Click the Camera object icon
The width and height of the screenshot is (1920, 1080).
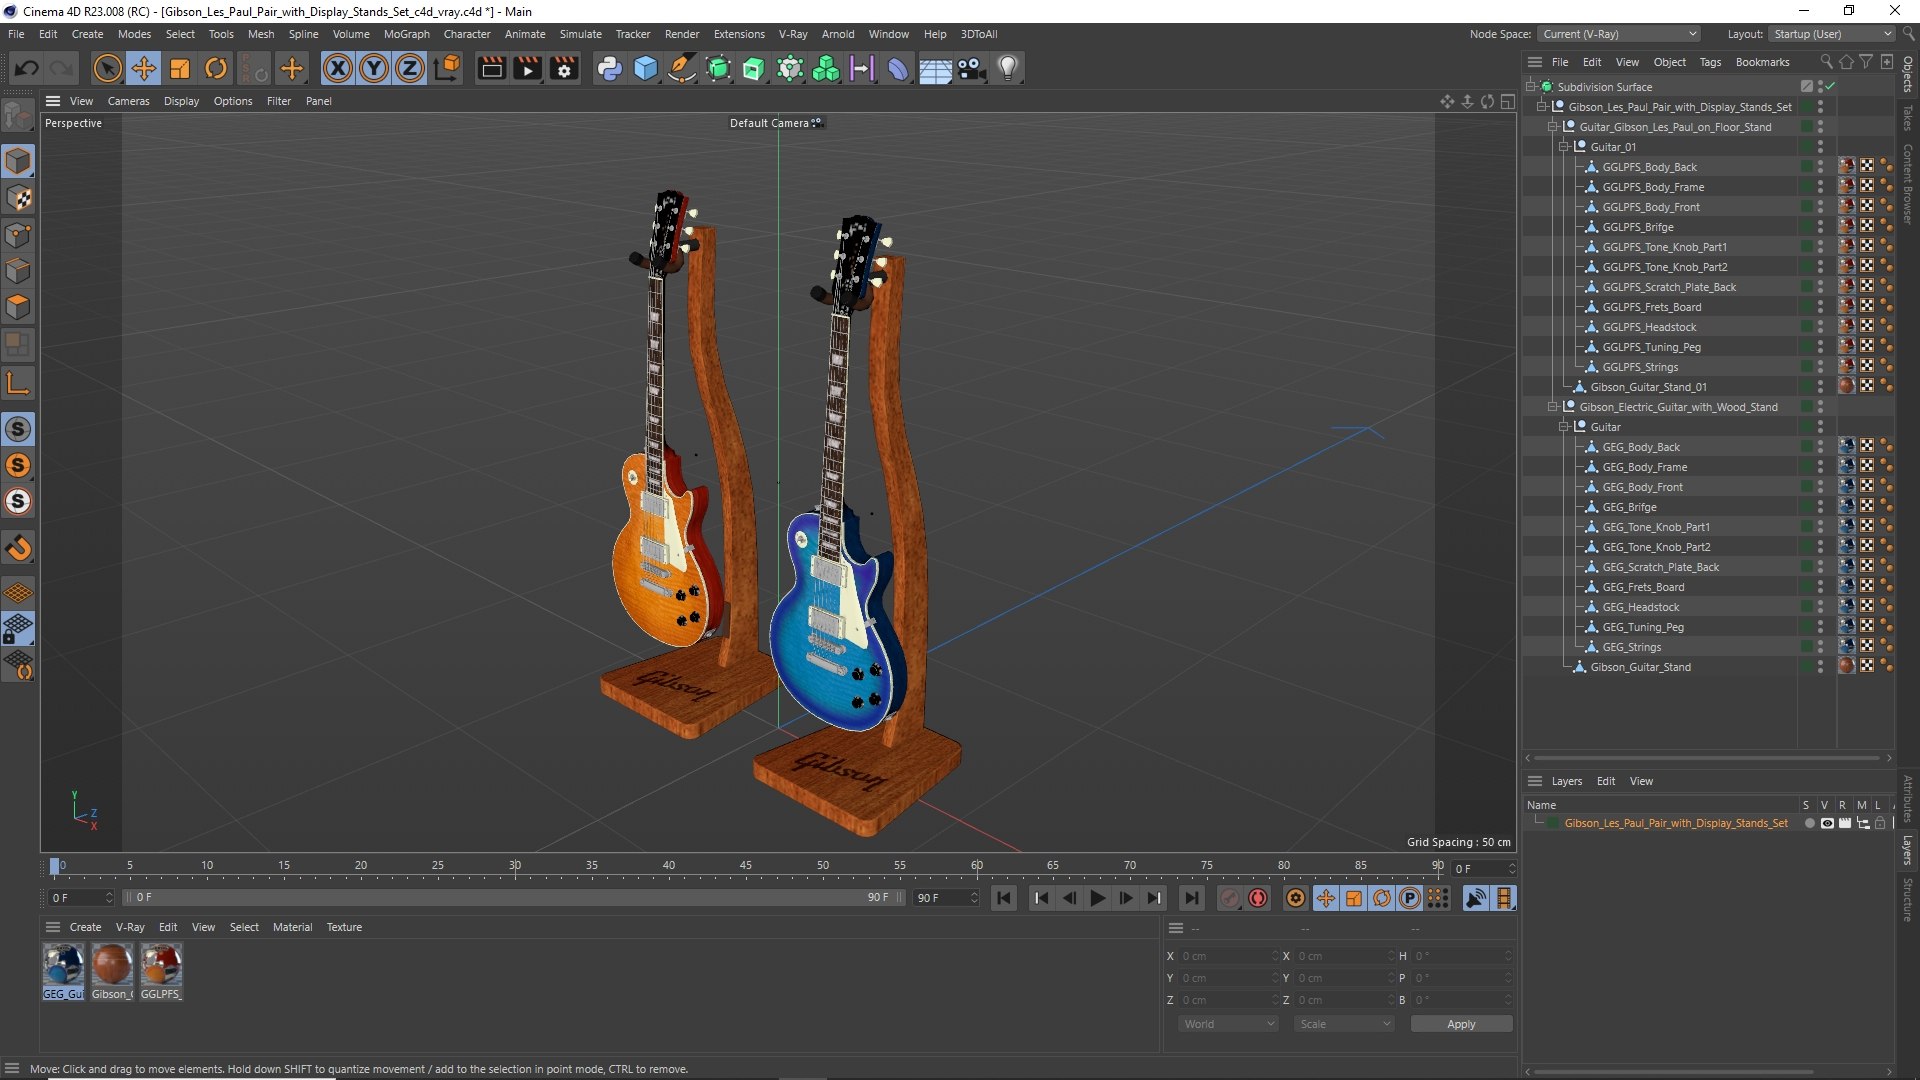coord(971,68)
